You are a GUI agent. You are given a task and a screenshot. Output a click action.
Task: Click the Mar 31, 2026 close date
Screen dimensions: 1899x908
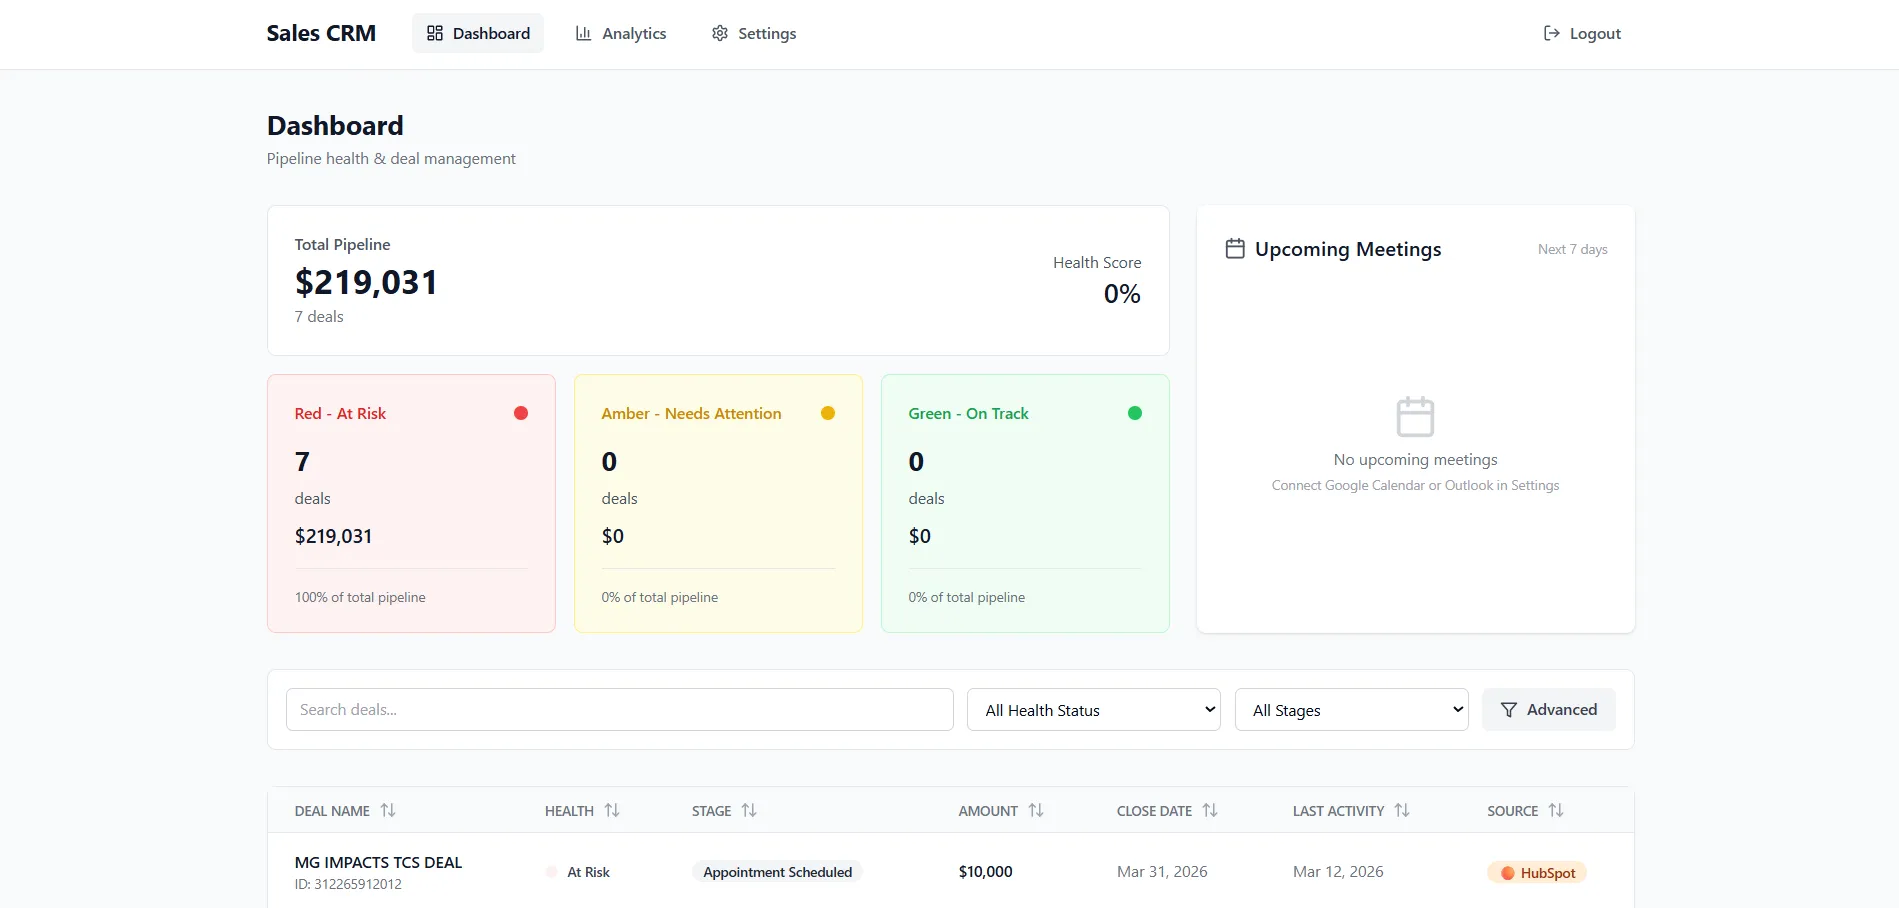pyautogui.click(x=1162, y=872)
